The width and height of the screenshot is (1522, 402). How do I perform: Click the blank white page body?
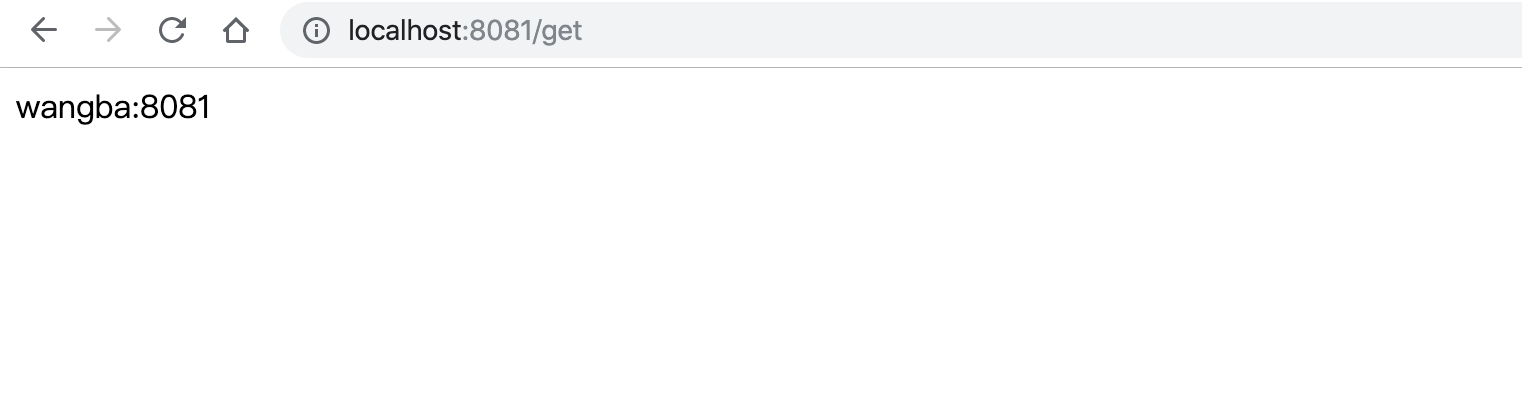pos(760,260)
